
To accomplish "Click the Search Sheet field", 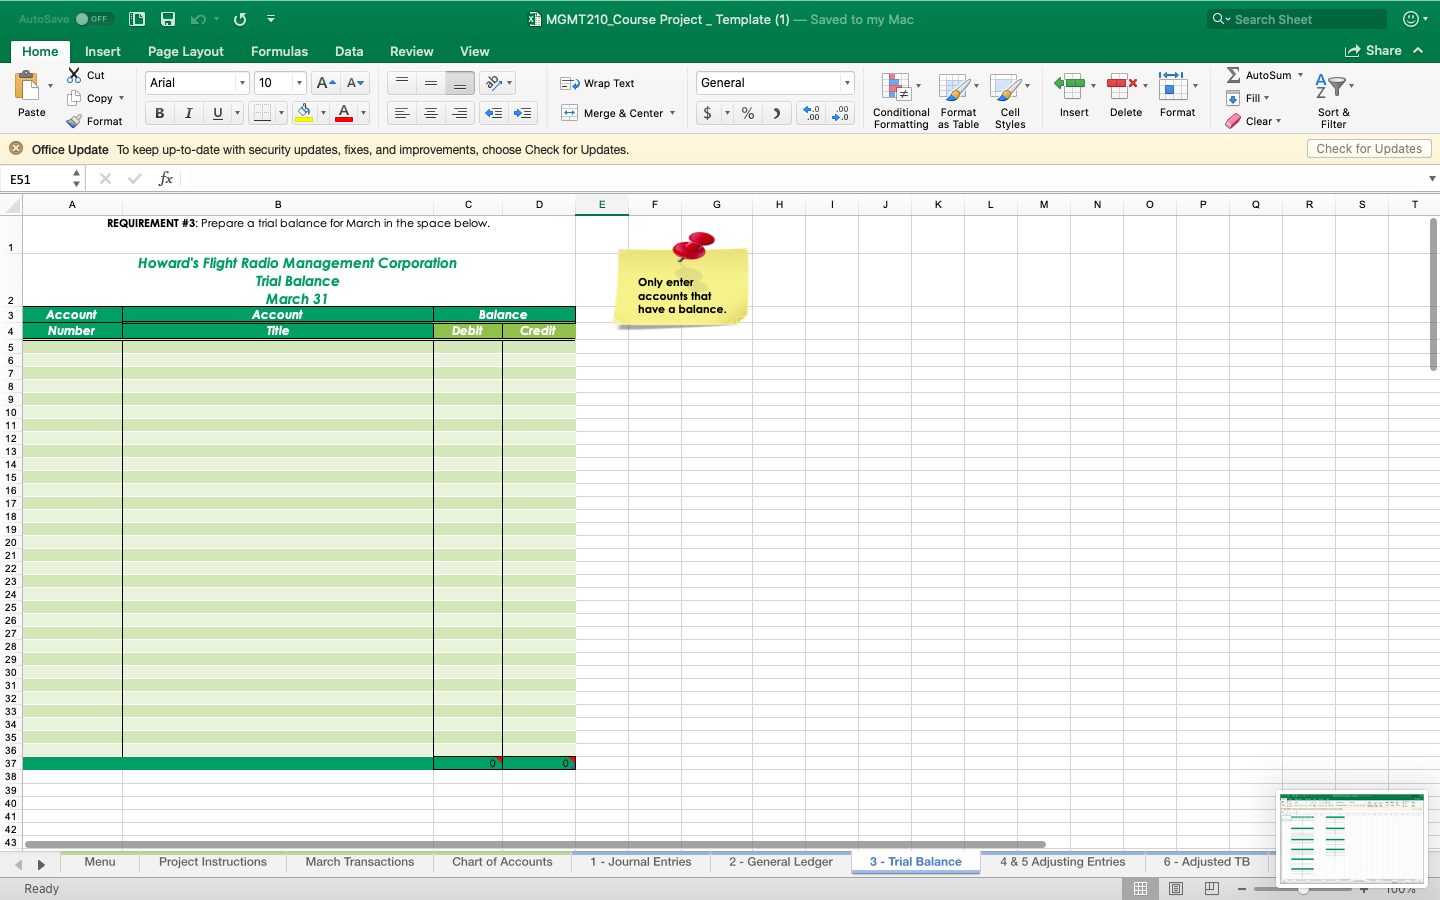I will coord(1297,19).
